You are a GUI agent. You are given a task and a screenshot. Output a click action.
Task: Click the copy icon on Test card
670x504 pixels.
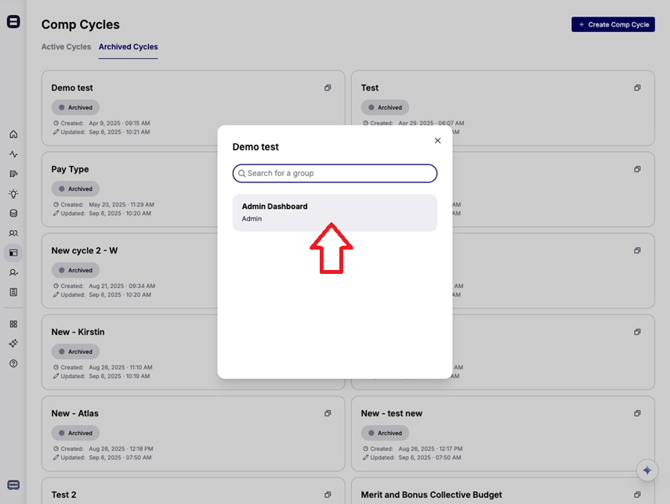click(637, 88)
